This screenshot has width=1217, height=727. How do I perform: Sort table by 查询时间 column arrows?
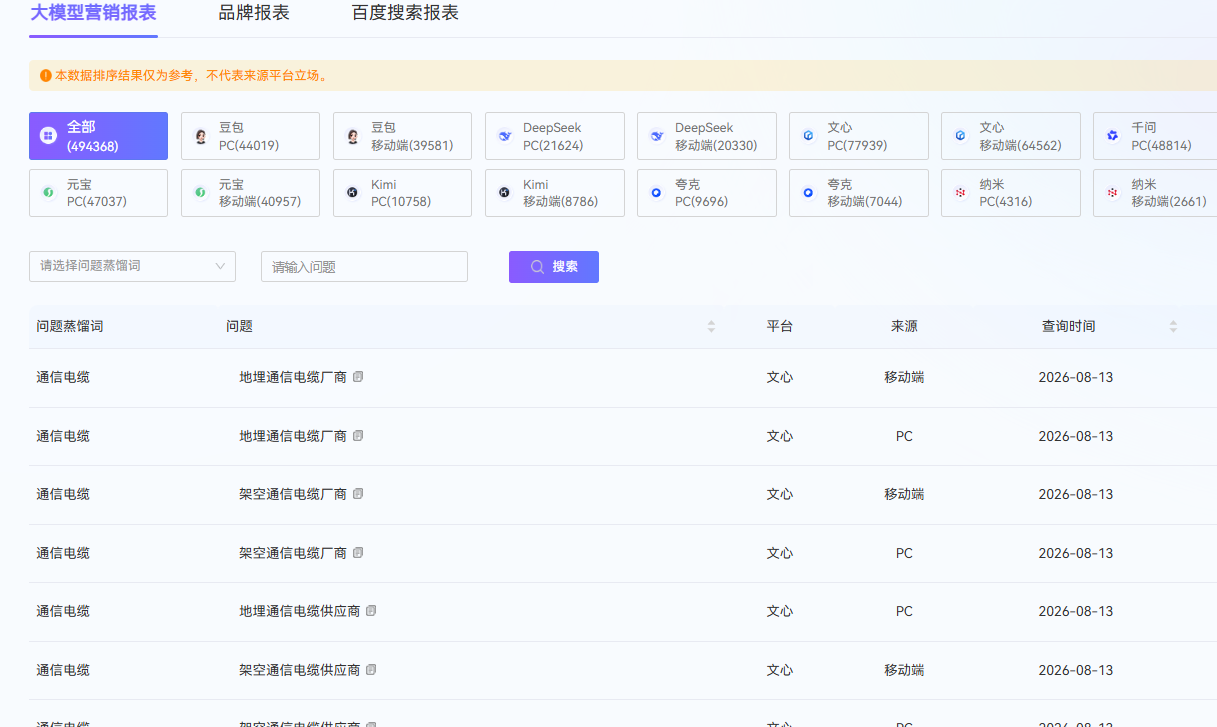pyautogui.click(x=1173, y=326)
